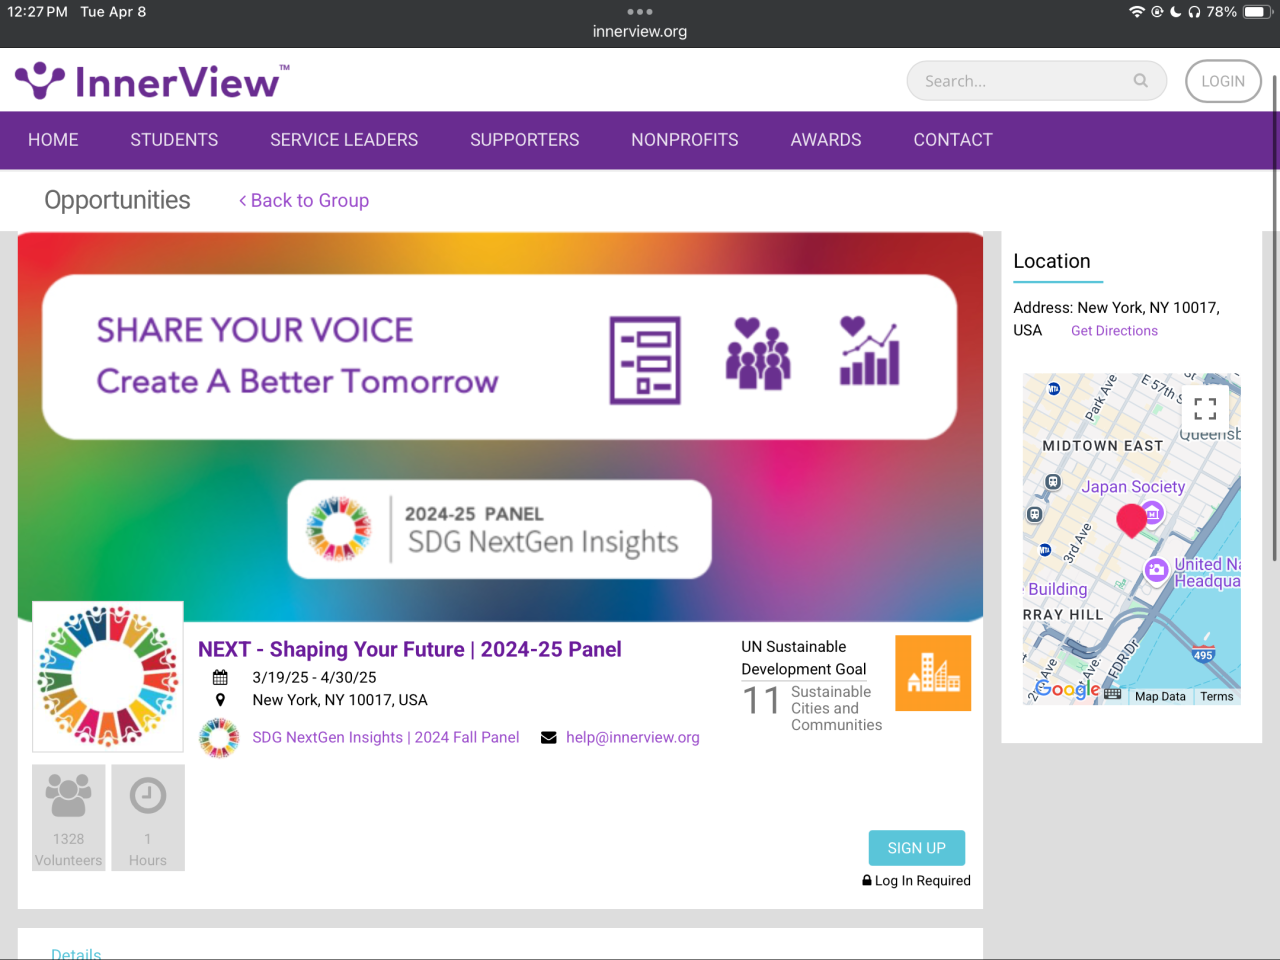
Task: Click the bar chart heart banner icon
Action: pos(869,351)
